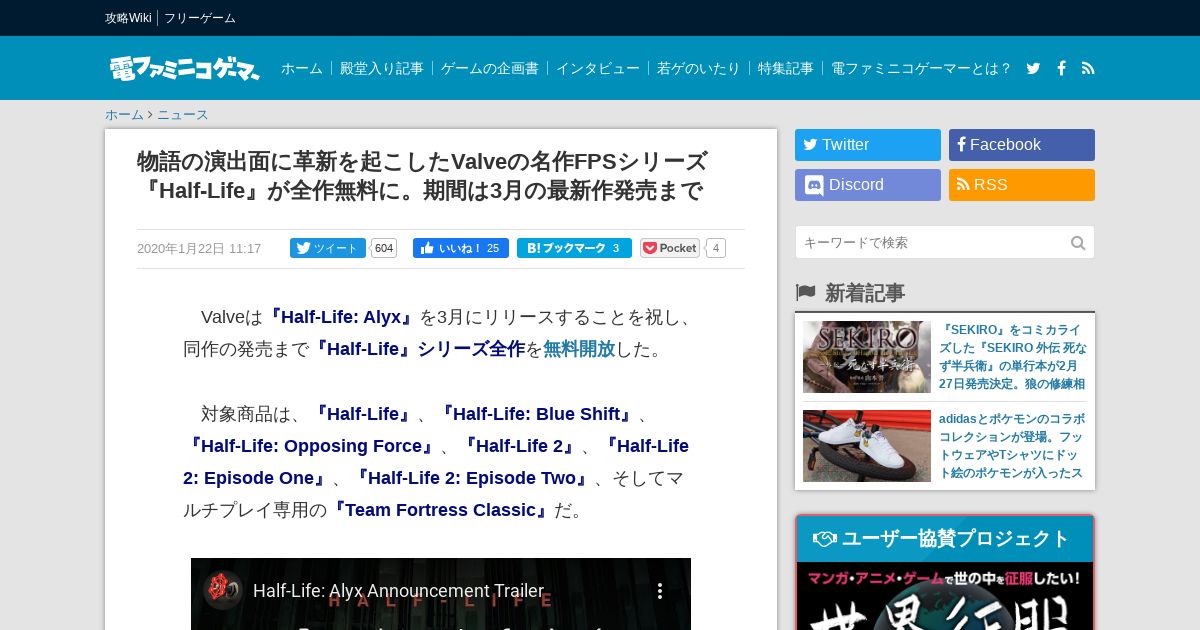Open 特集記事 menu item

click(x=785, y=68)
